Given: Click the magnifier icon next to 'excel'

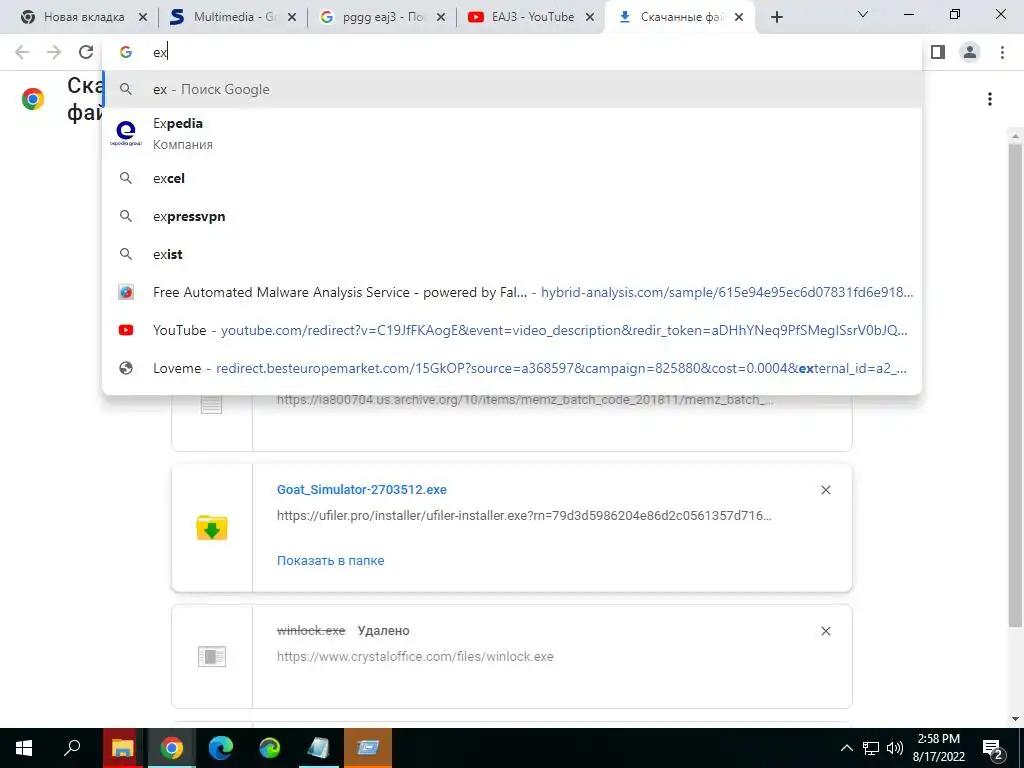Looking at the screenshot, I should tap(126, 178).
